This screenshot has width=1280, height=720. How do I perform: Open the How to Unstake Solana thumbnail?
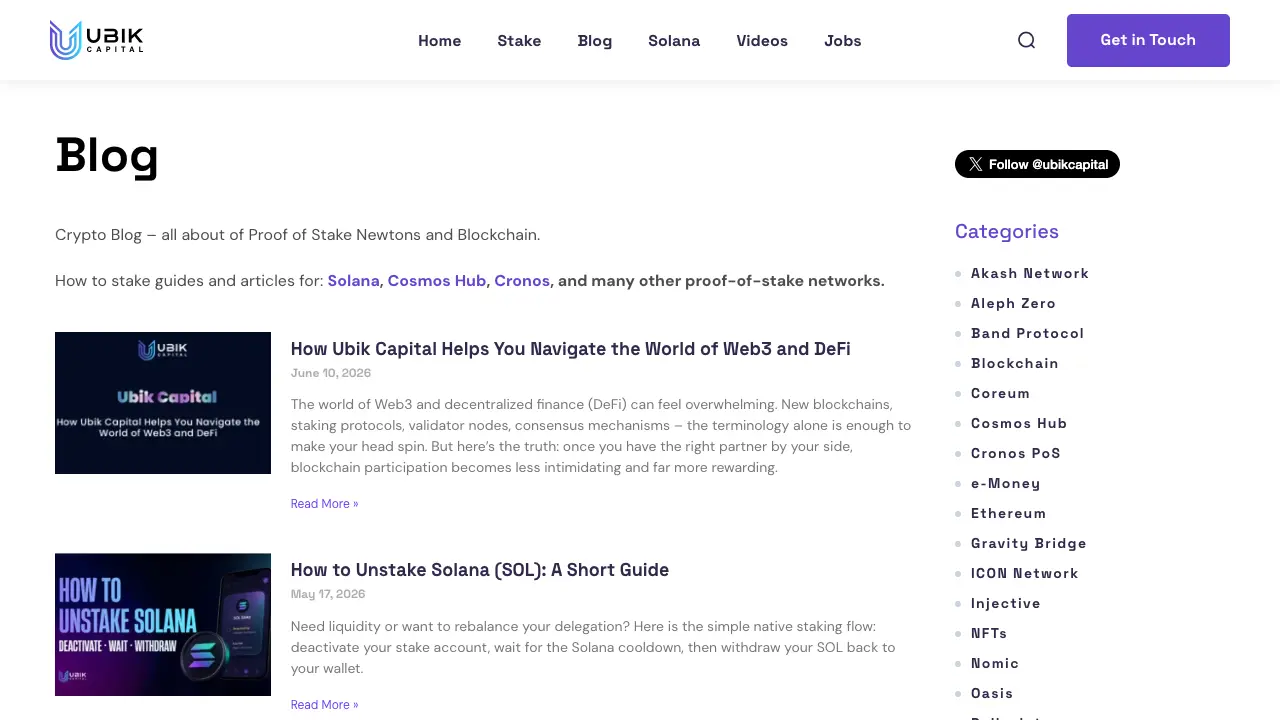point(163,625)
